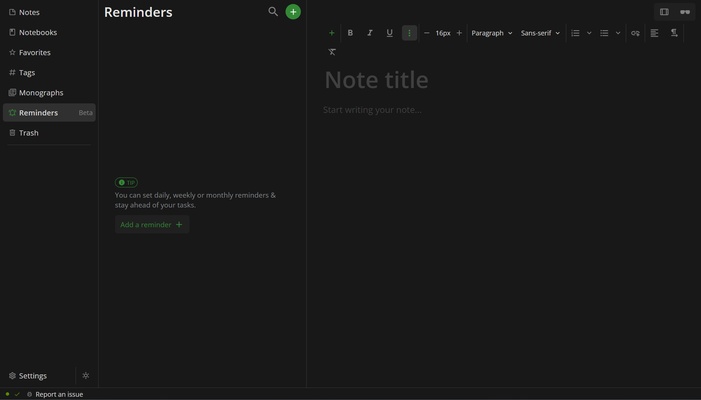Click the green plus create button

(x=293, y=12)
